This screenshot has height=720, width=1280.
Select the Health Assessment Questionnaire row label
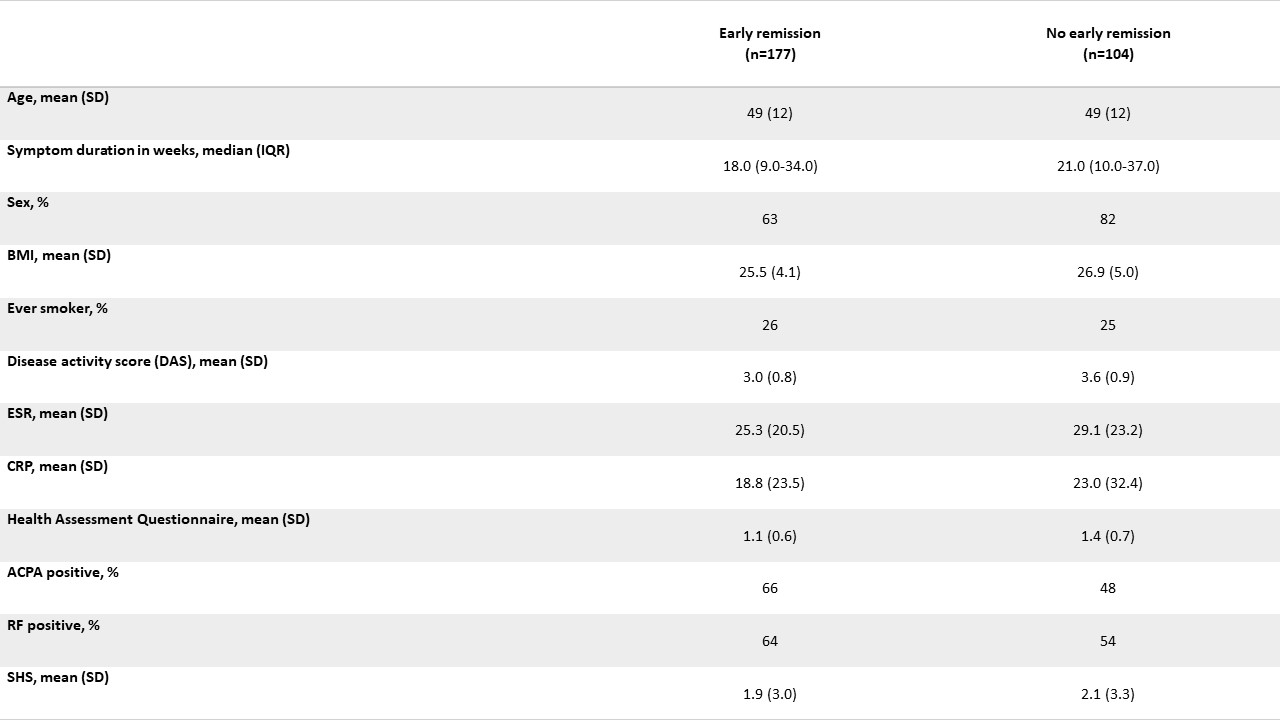coord(158,520)
